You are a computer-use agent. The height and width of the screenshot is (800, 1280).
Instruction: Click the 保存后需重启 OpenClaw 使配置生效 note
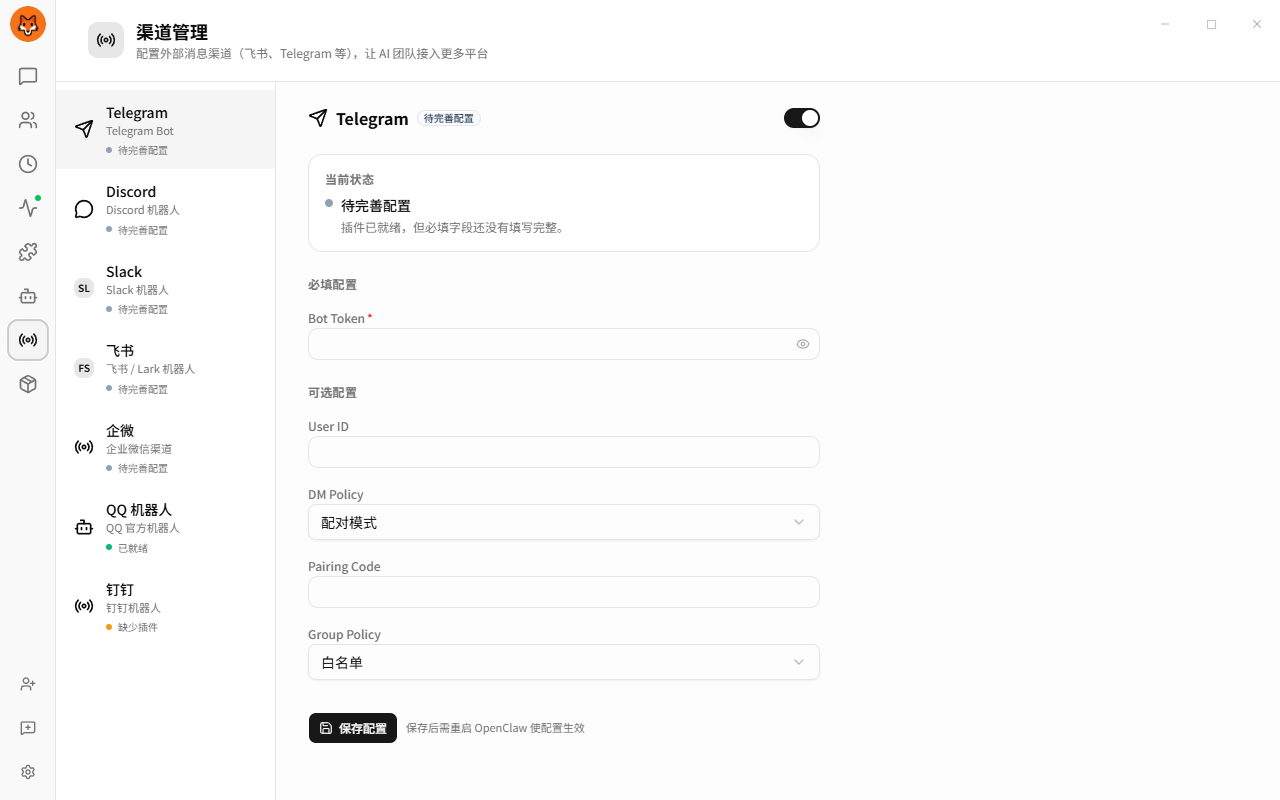click(x=495, y=728)
